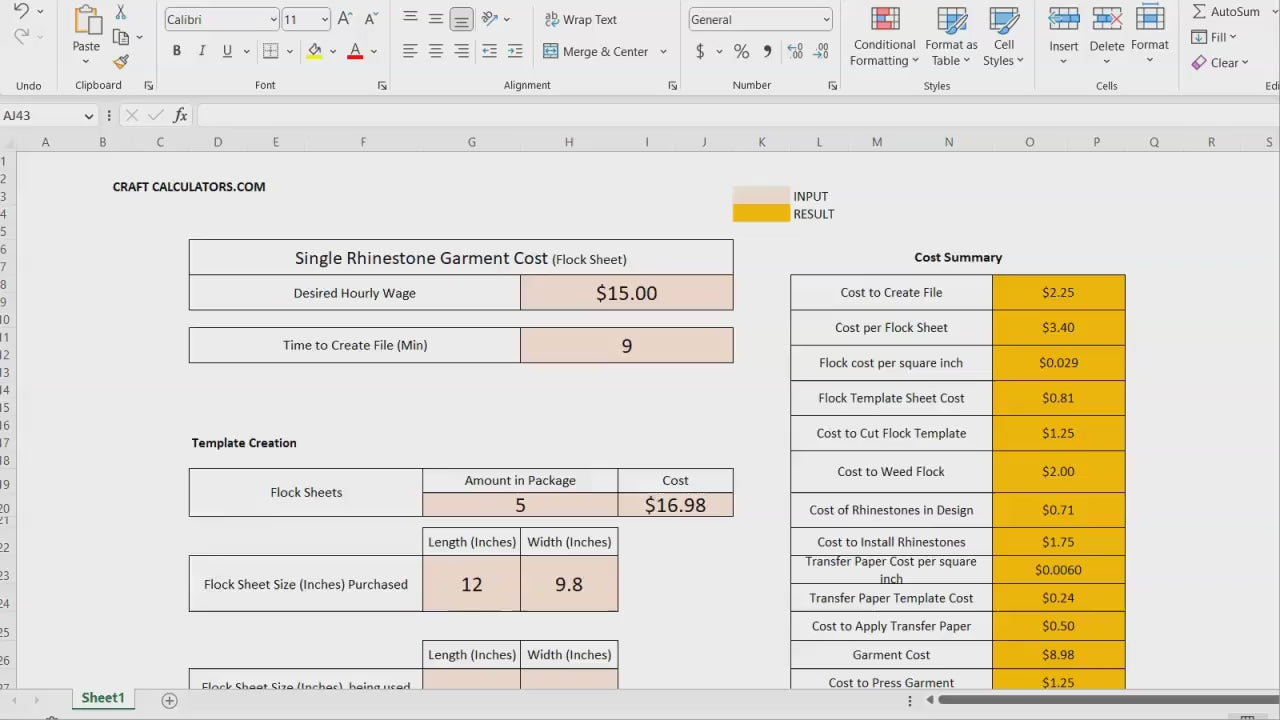Open the Calibri font name dropdown
1280x720 pixels.
coord(273,20)
